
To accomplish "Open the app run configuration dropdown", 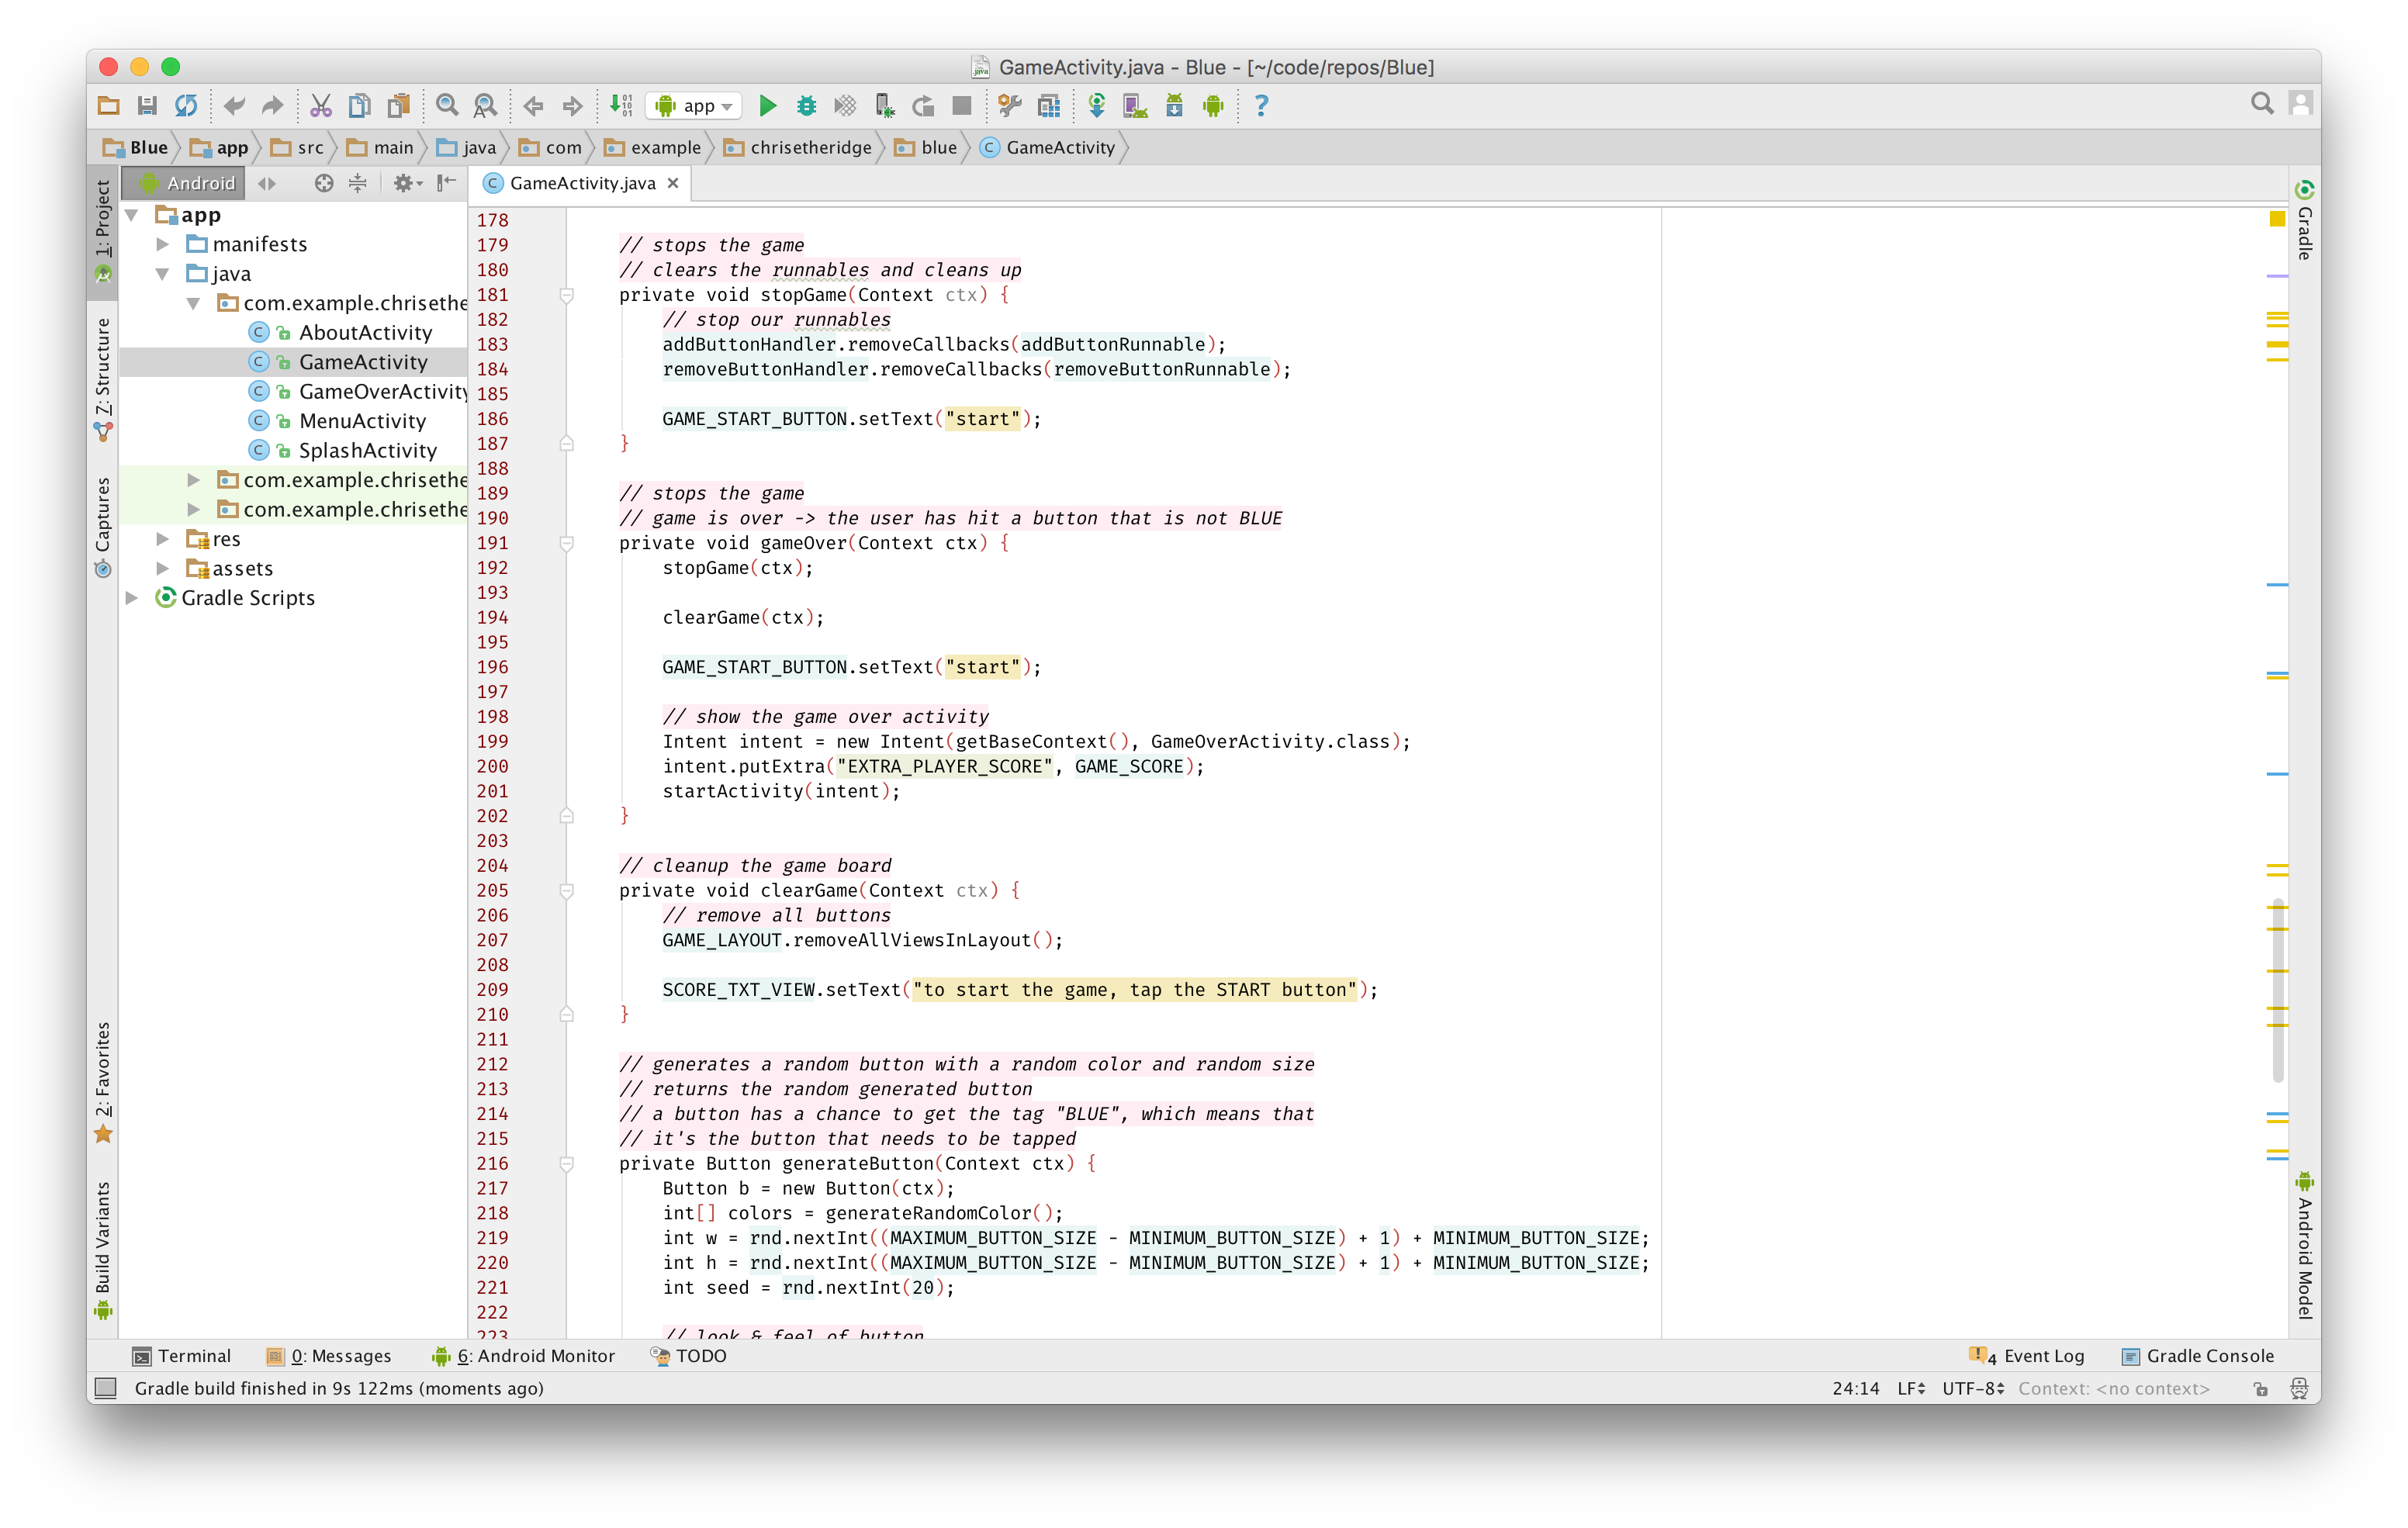I will 696,106.
